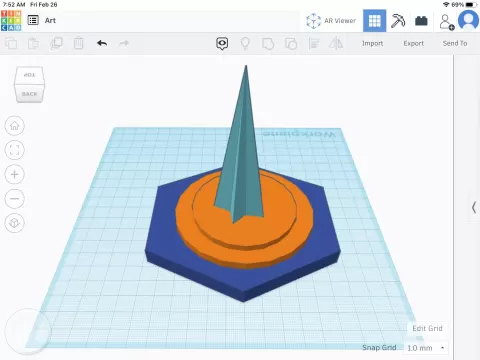Toggle perspective and orthographic view cube
480x360 pixels.
(x=14, y=223)
